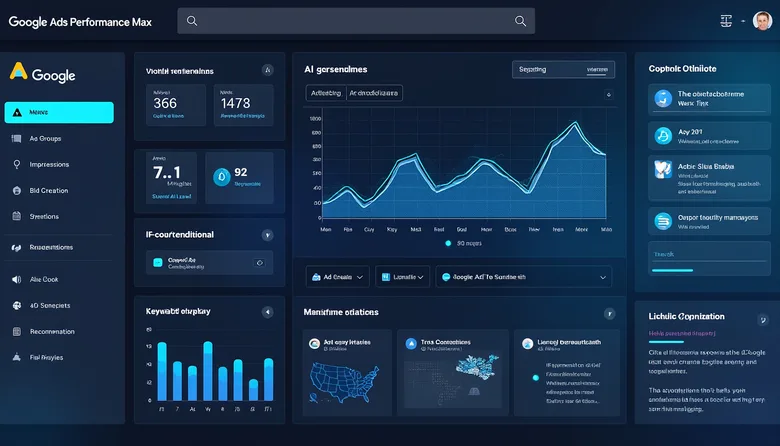This screenshot has width=780, height=446.
Task: Click cyan progress line under purple link
Action: 666,342
